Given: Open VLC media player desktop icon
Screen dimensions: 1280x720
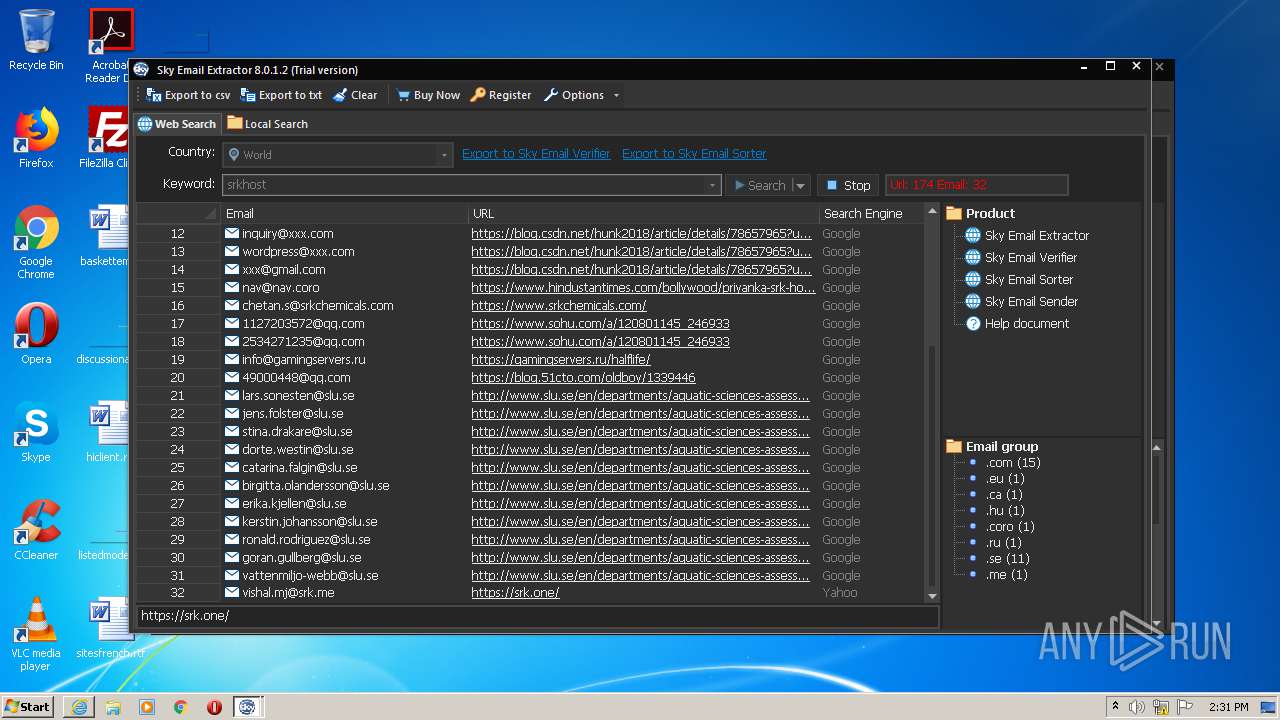Looking at the screenshot, I should tap(36, 634).
